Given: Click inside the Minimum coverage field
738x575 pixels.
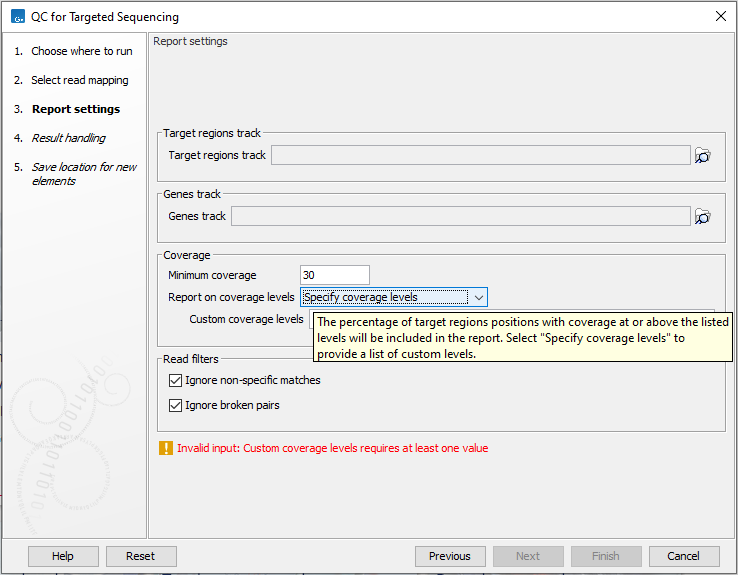Looking at the screenshot, I should point(334,275).
